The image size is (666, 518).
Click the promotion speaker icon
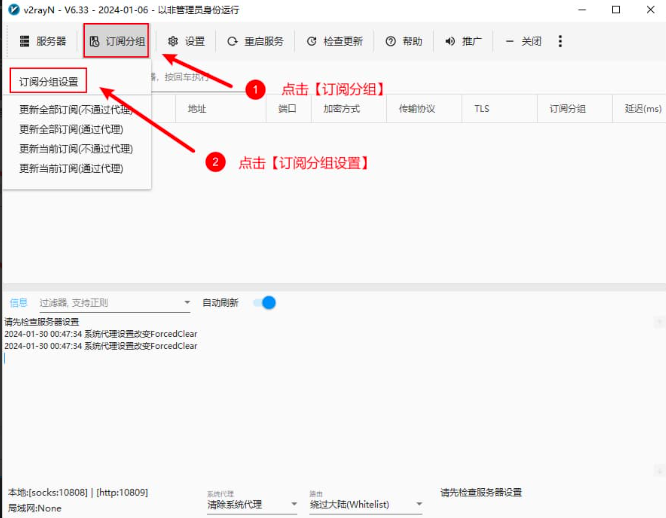[450, 41]
